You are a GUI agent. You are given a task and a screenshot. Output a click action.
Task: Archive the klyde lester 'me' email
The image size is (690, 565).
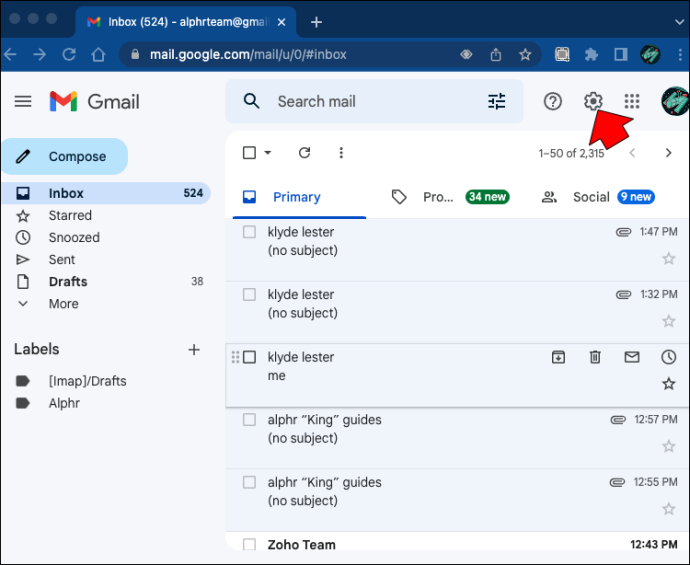tap(558, 357)
